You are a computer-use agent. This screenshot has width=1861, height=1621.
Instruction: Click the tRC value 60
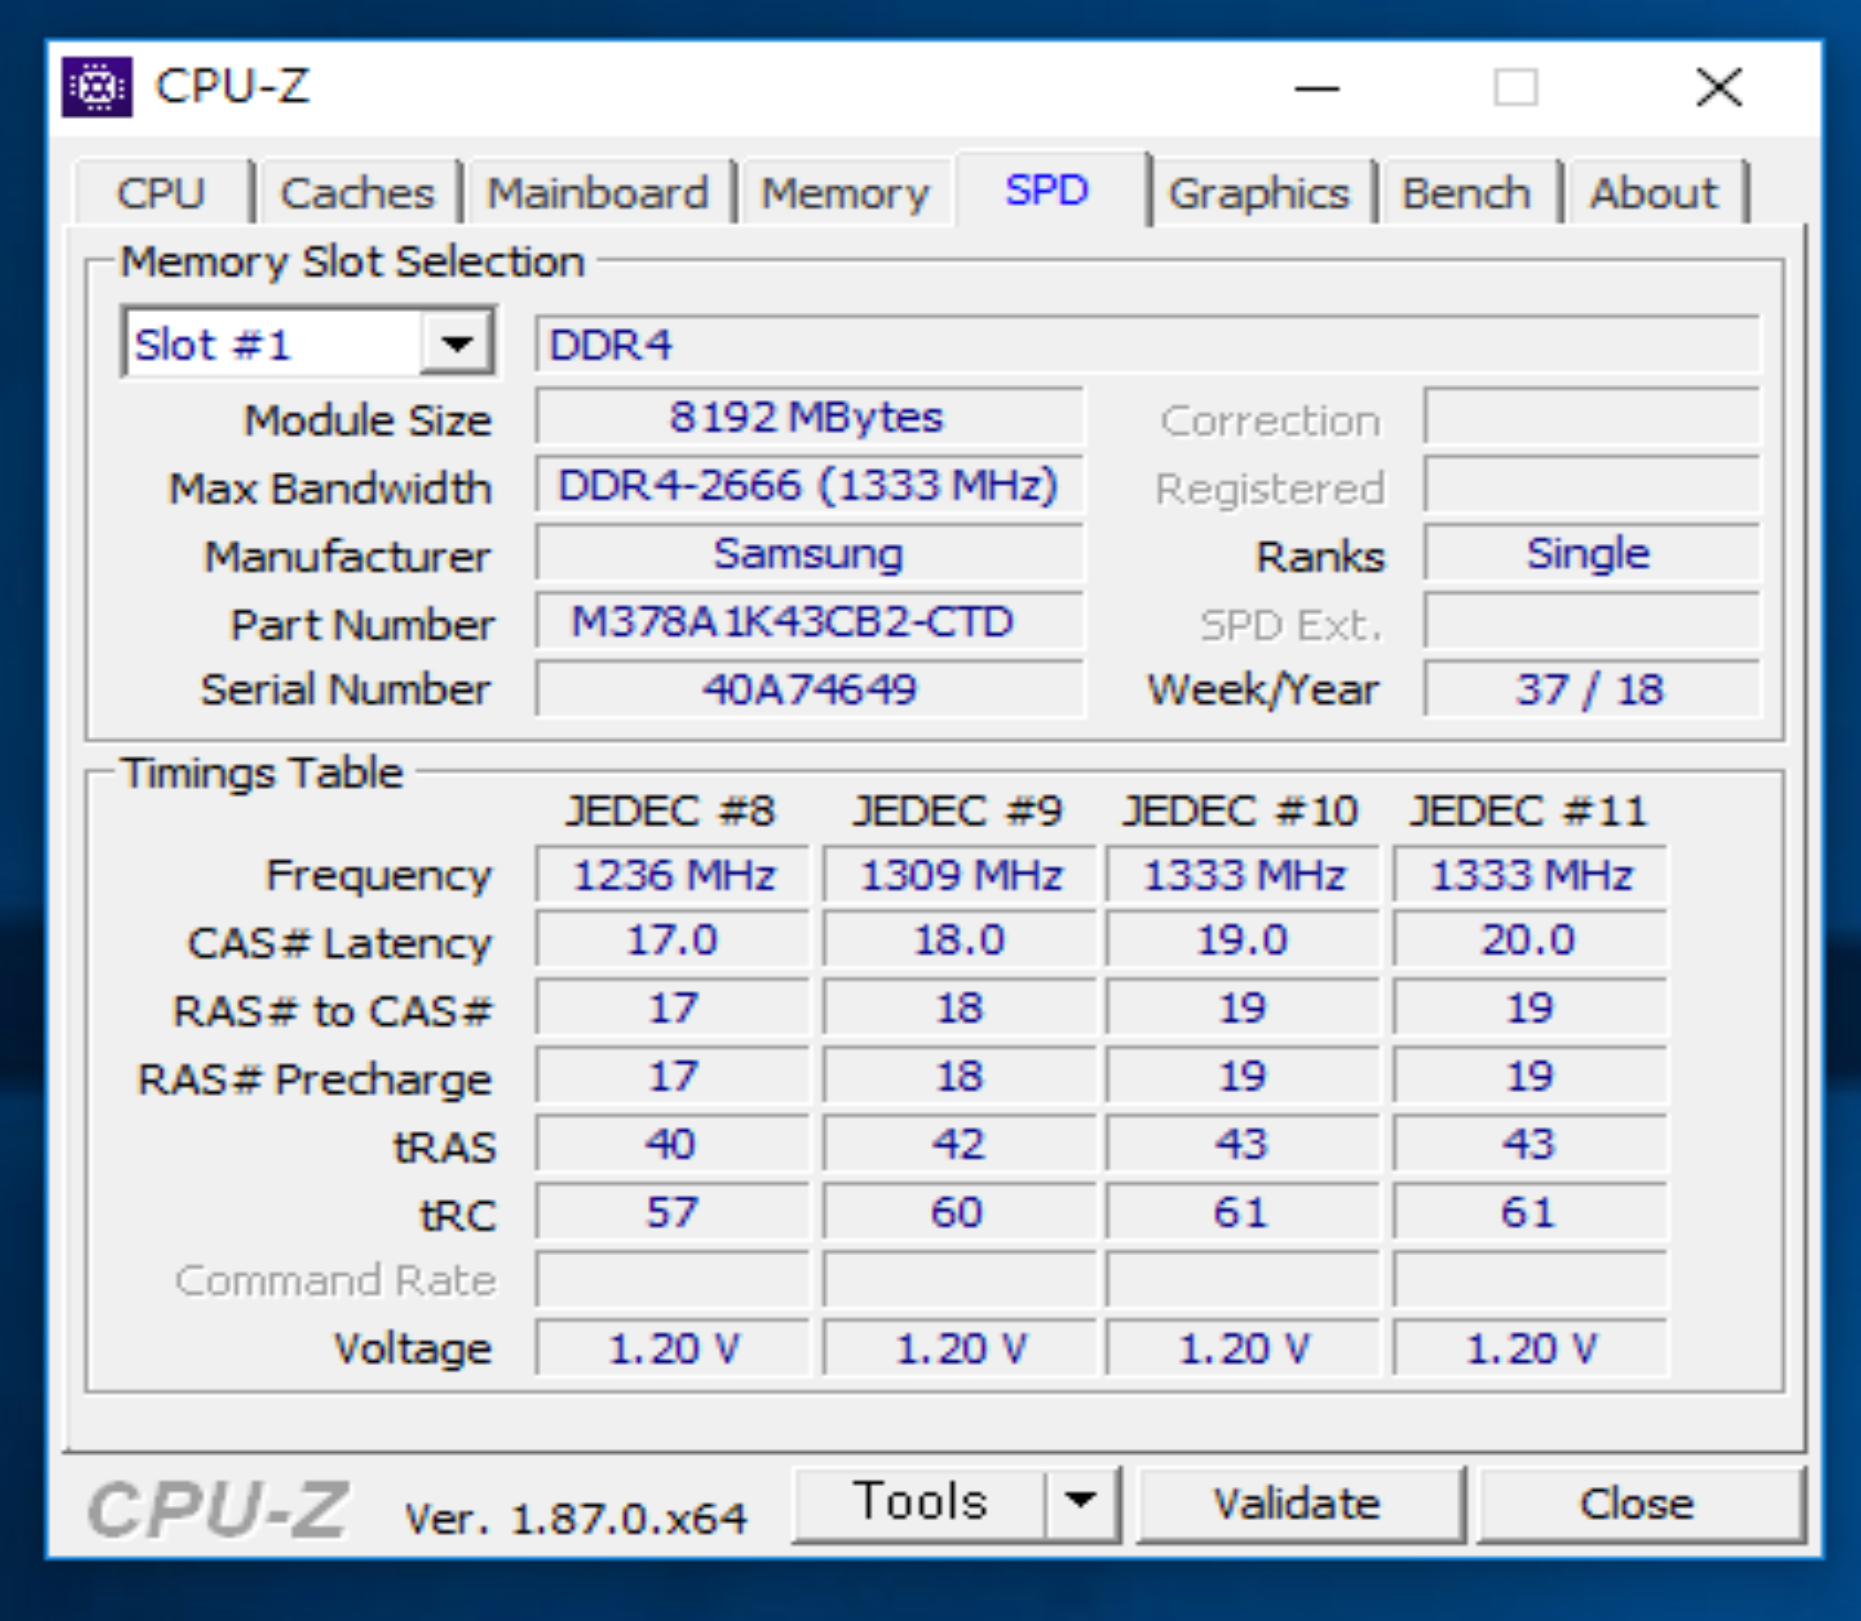(x=959, y=1212)
